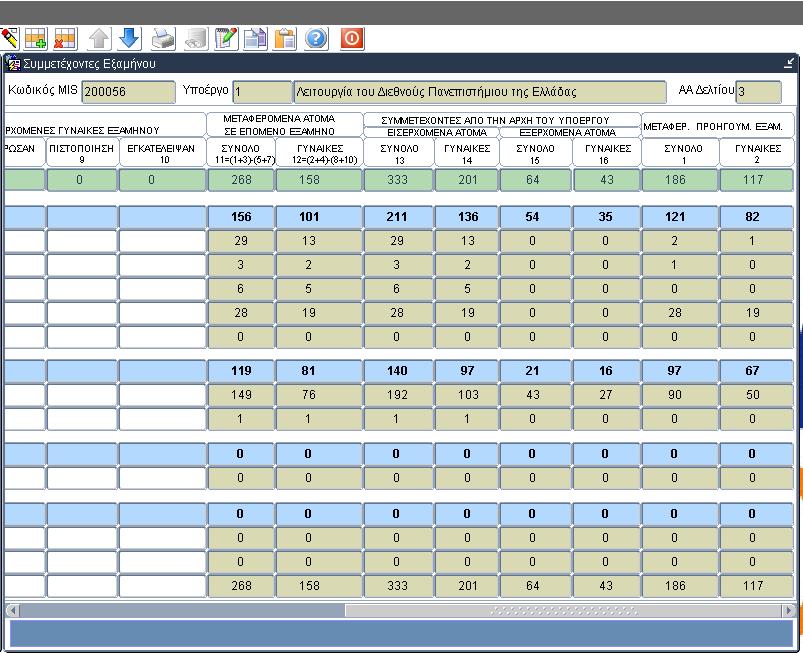803x653 pixels.
Task: Click the horizontal scrollbar right arrow
Action: click(789, 610)
